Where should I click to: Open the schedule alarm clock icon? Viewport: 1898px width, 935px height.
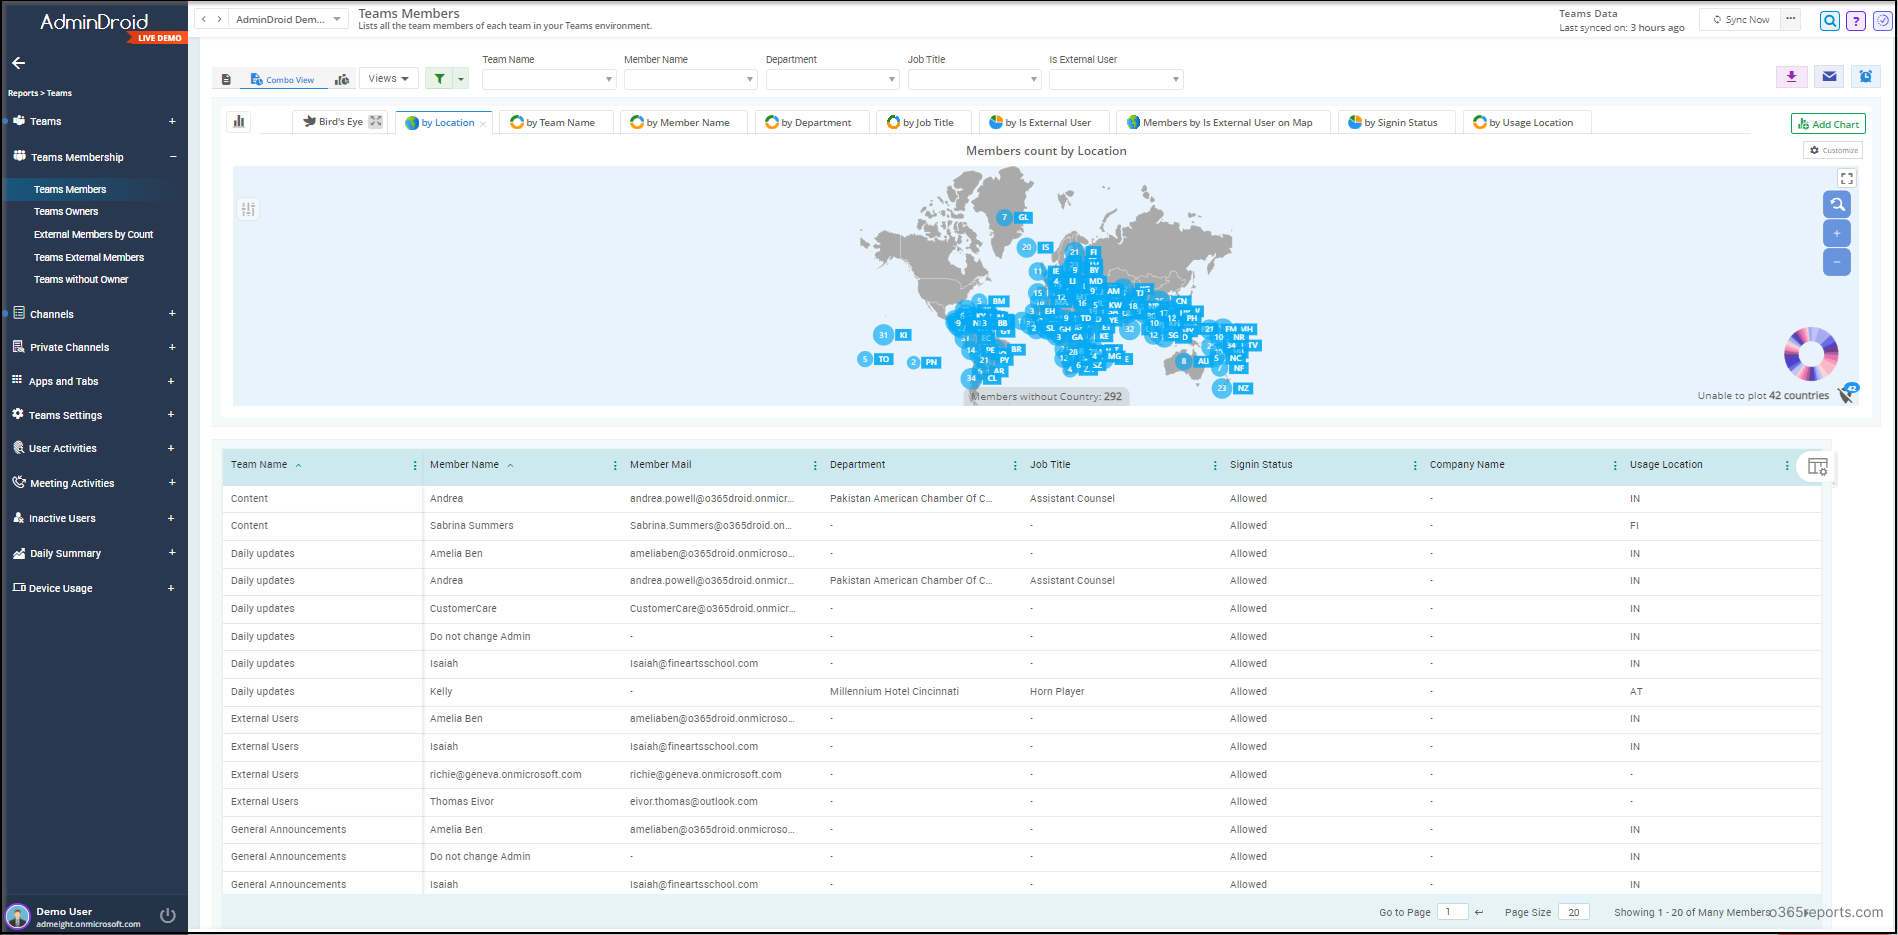[1866, 77]
